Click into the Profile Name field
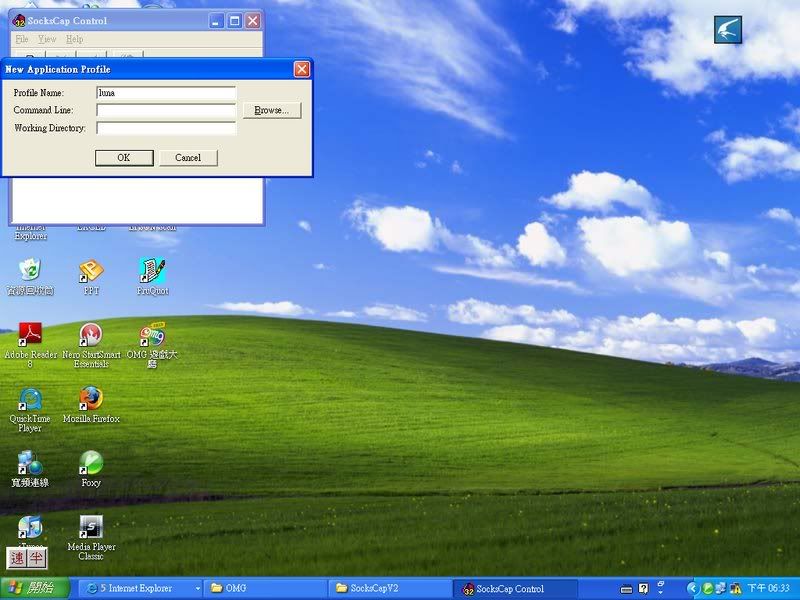The height and width of the screenshot is (600, 800). (166, 93)
